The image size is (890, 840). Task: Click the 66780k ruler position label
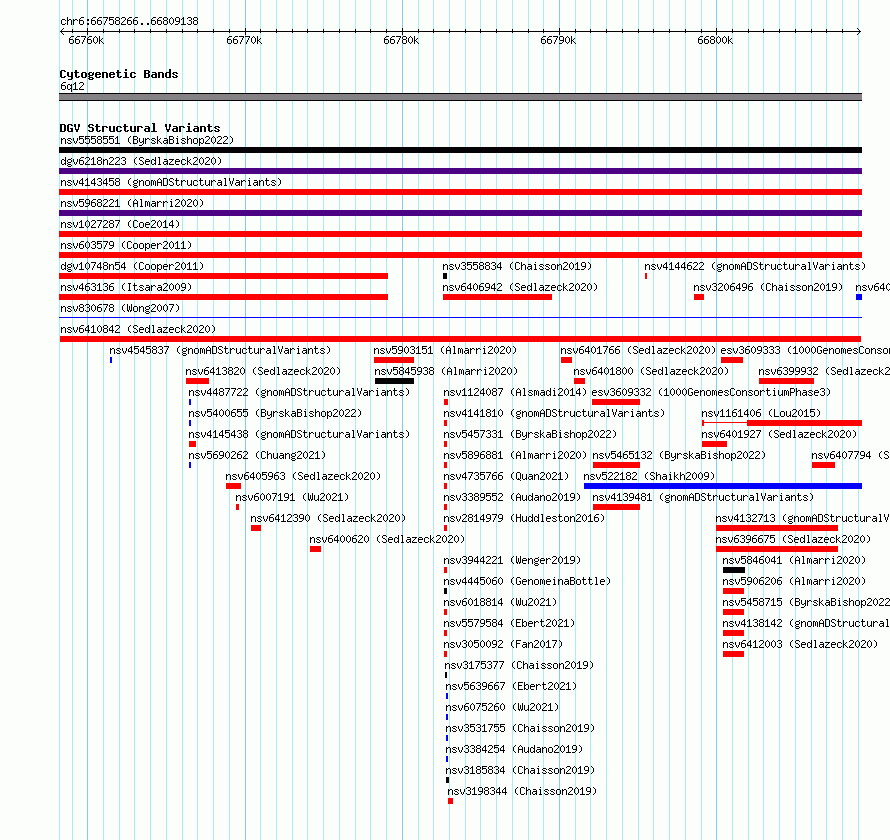coord(401,40)
